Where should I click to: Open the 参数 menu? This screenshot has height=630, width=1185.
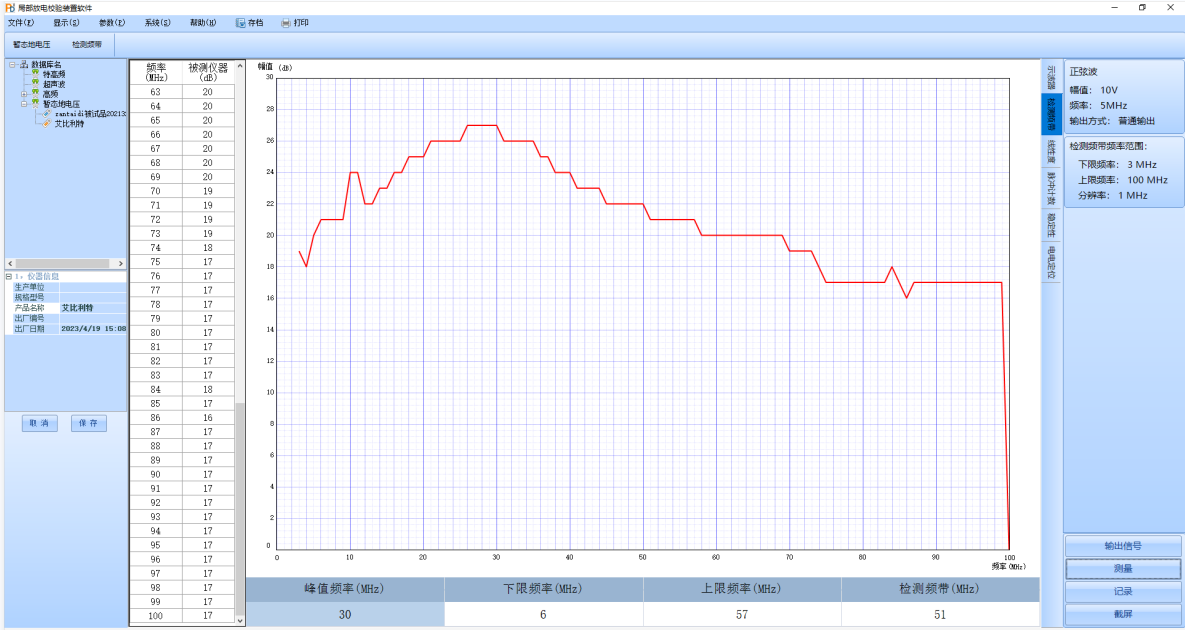[x=112, y=22]
